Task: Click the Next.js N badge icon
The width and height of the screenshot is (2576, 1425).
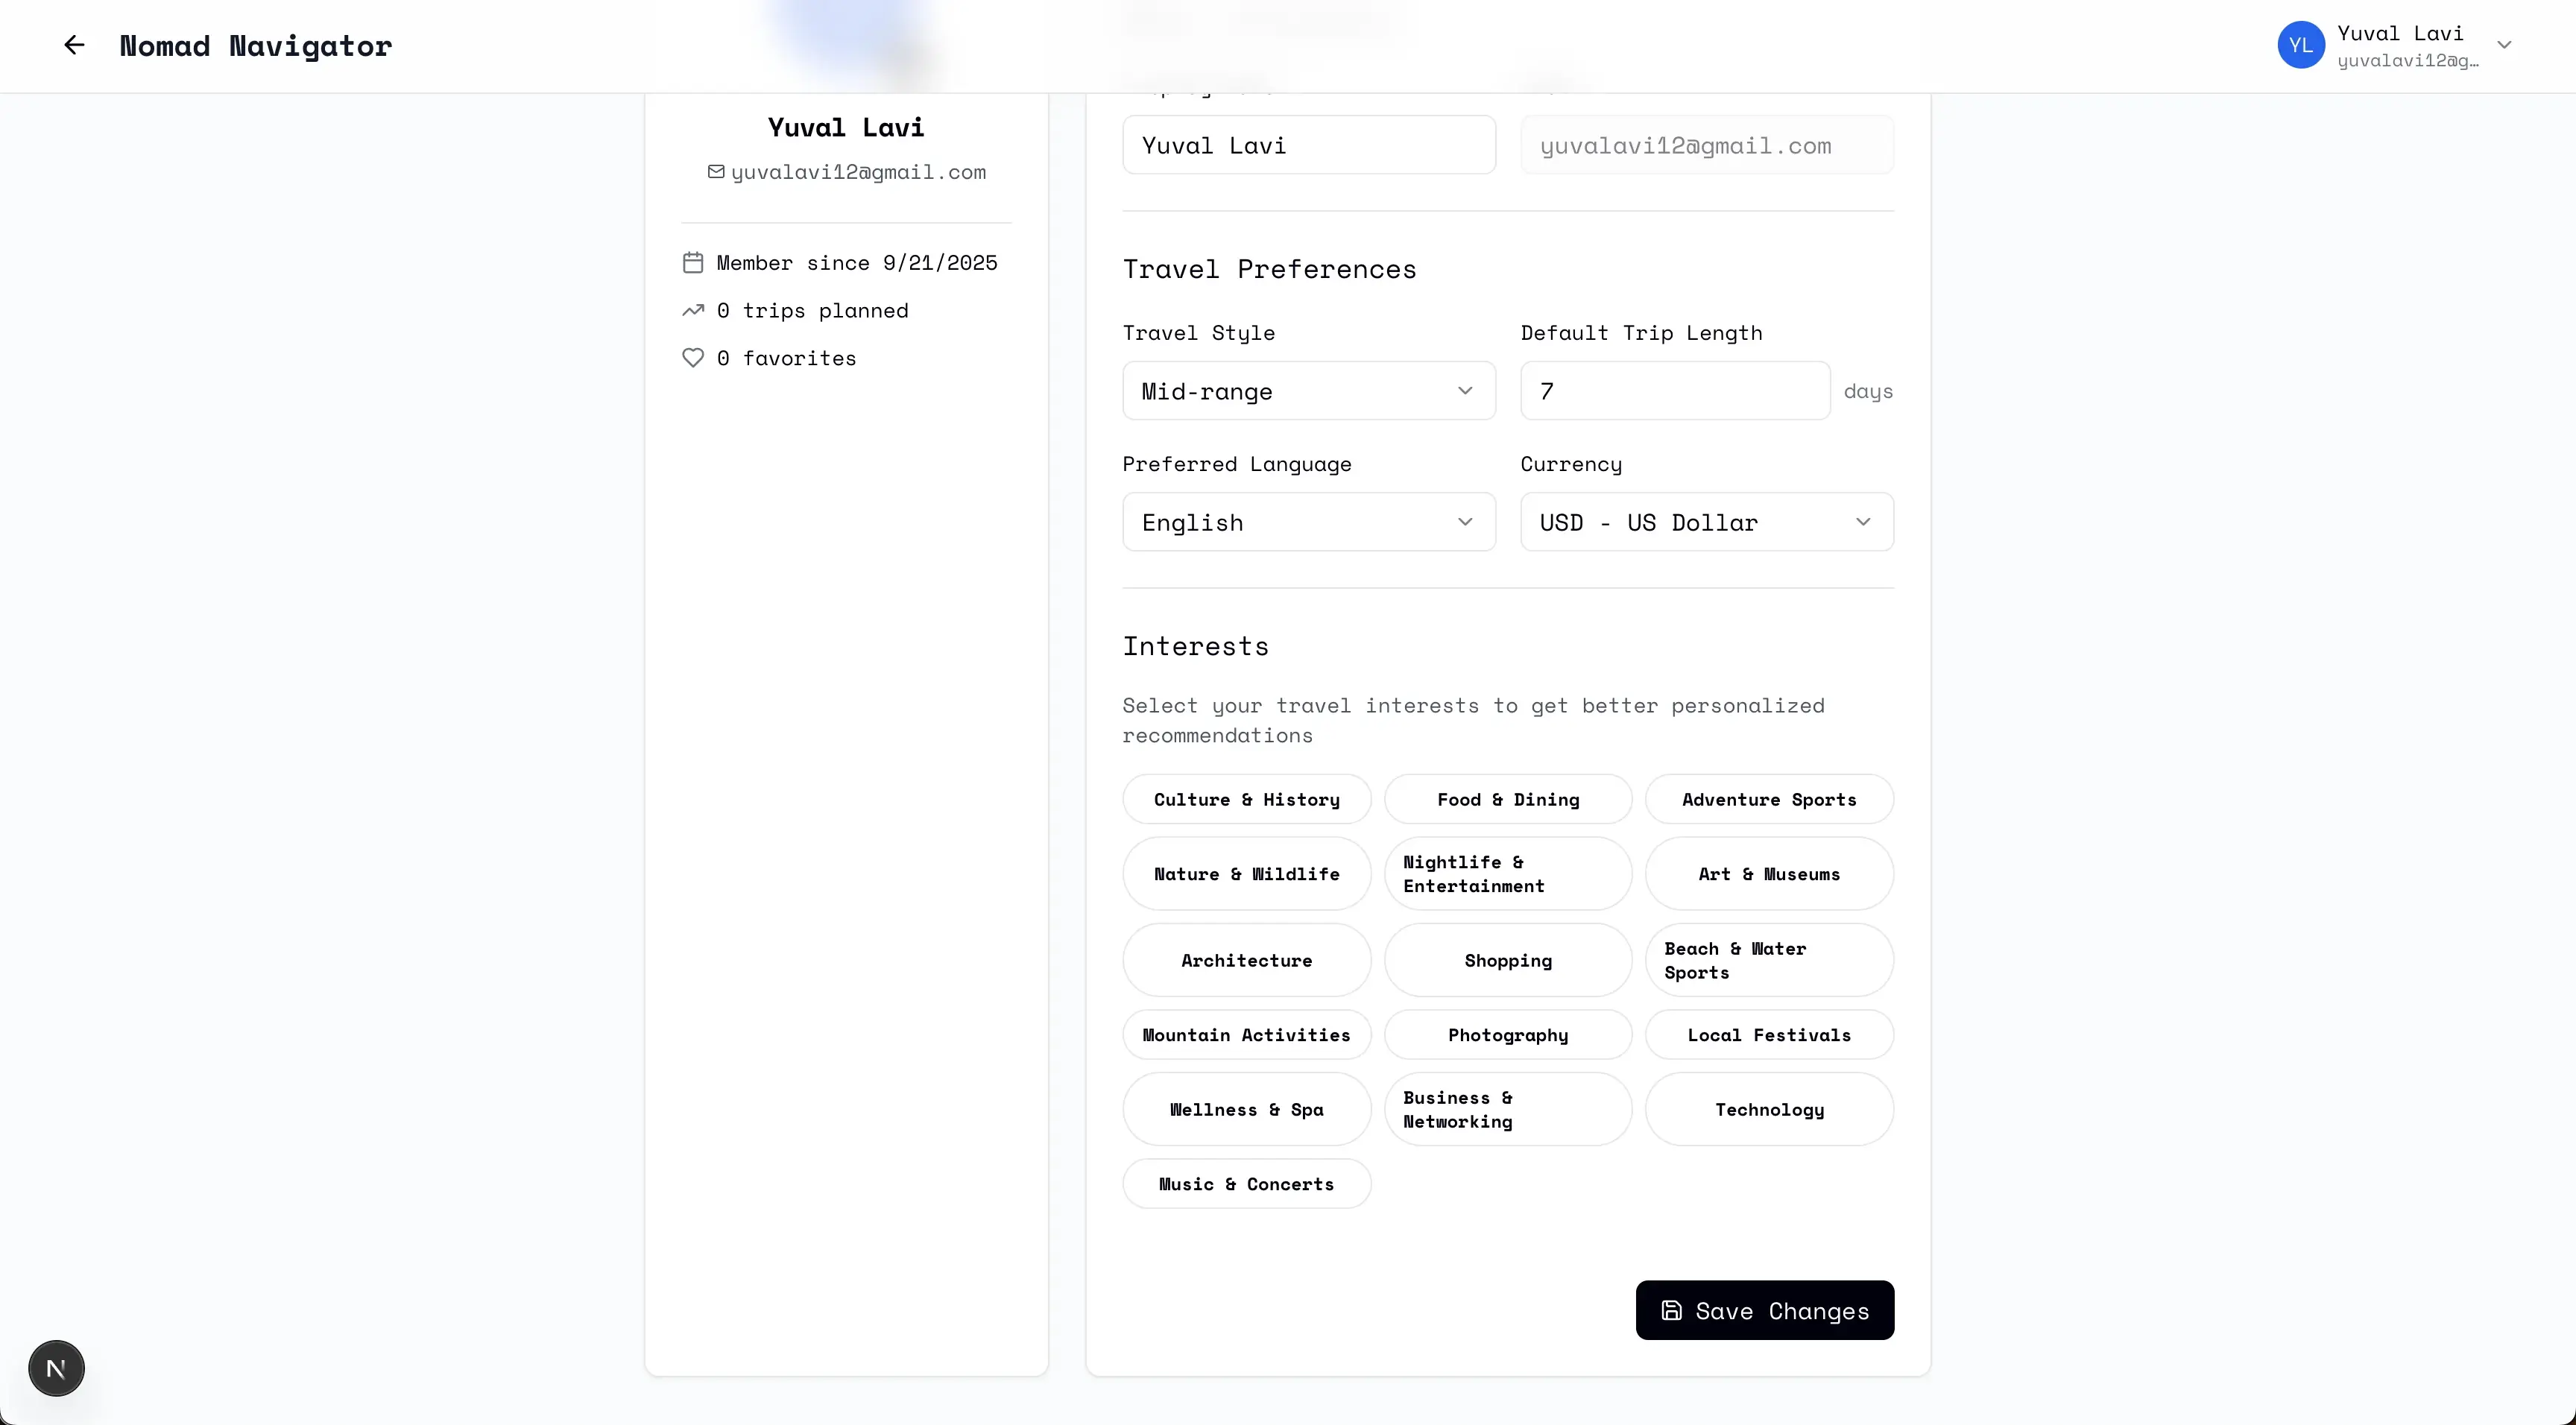Action: click(x=56, y=1368)
